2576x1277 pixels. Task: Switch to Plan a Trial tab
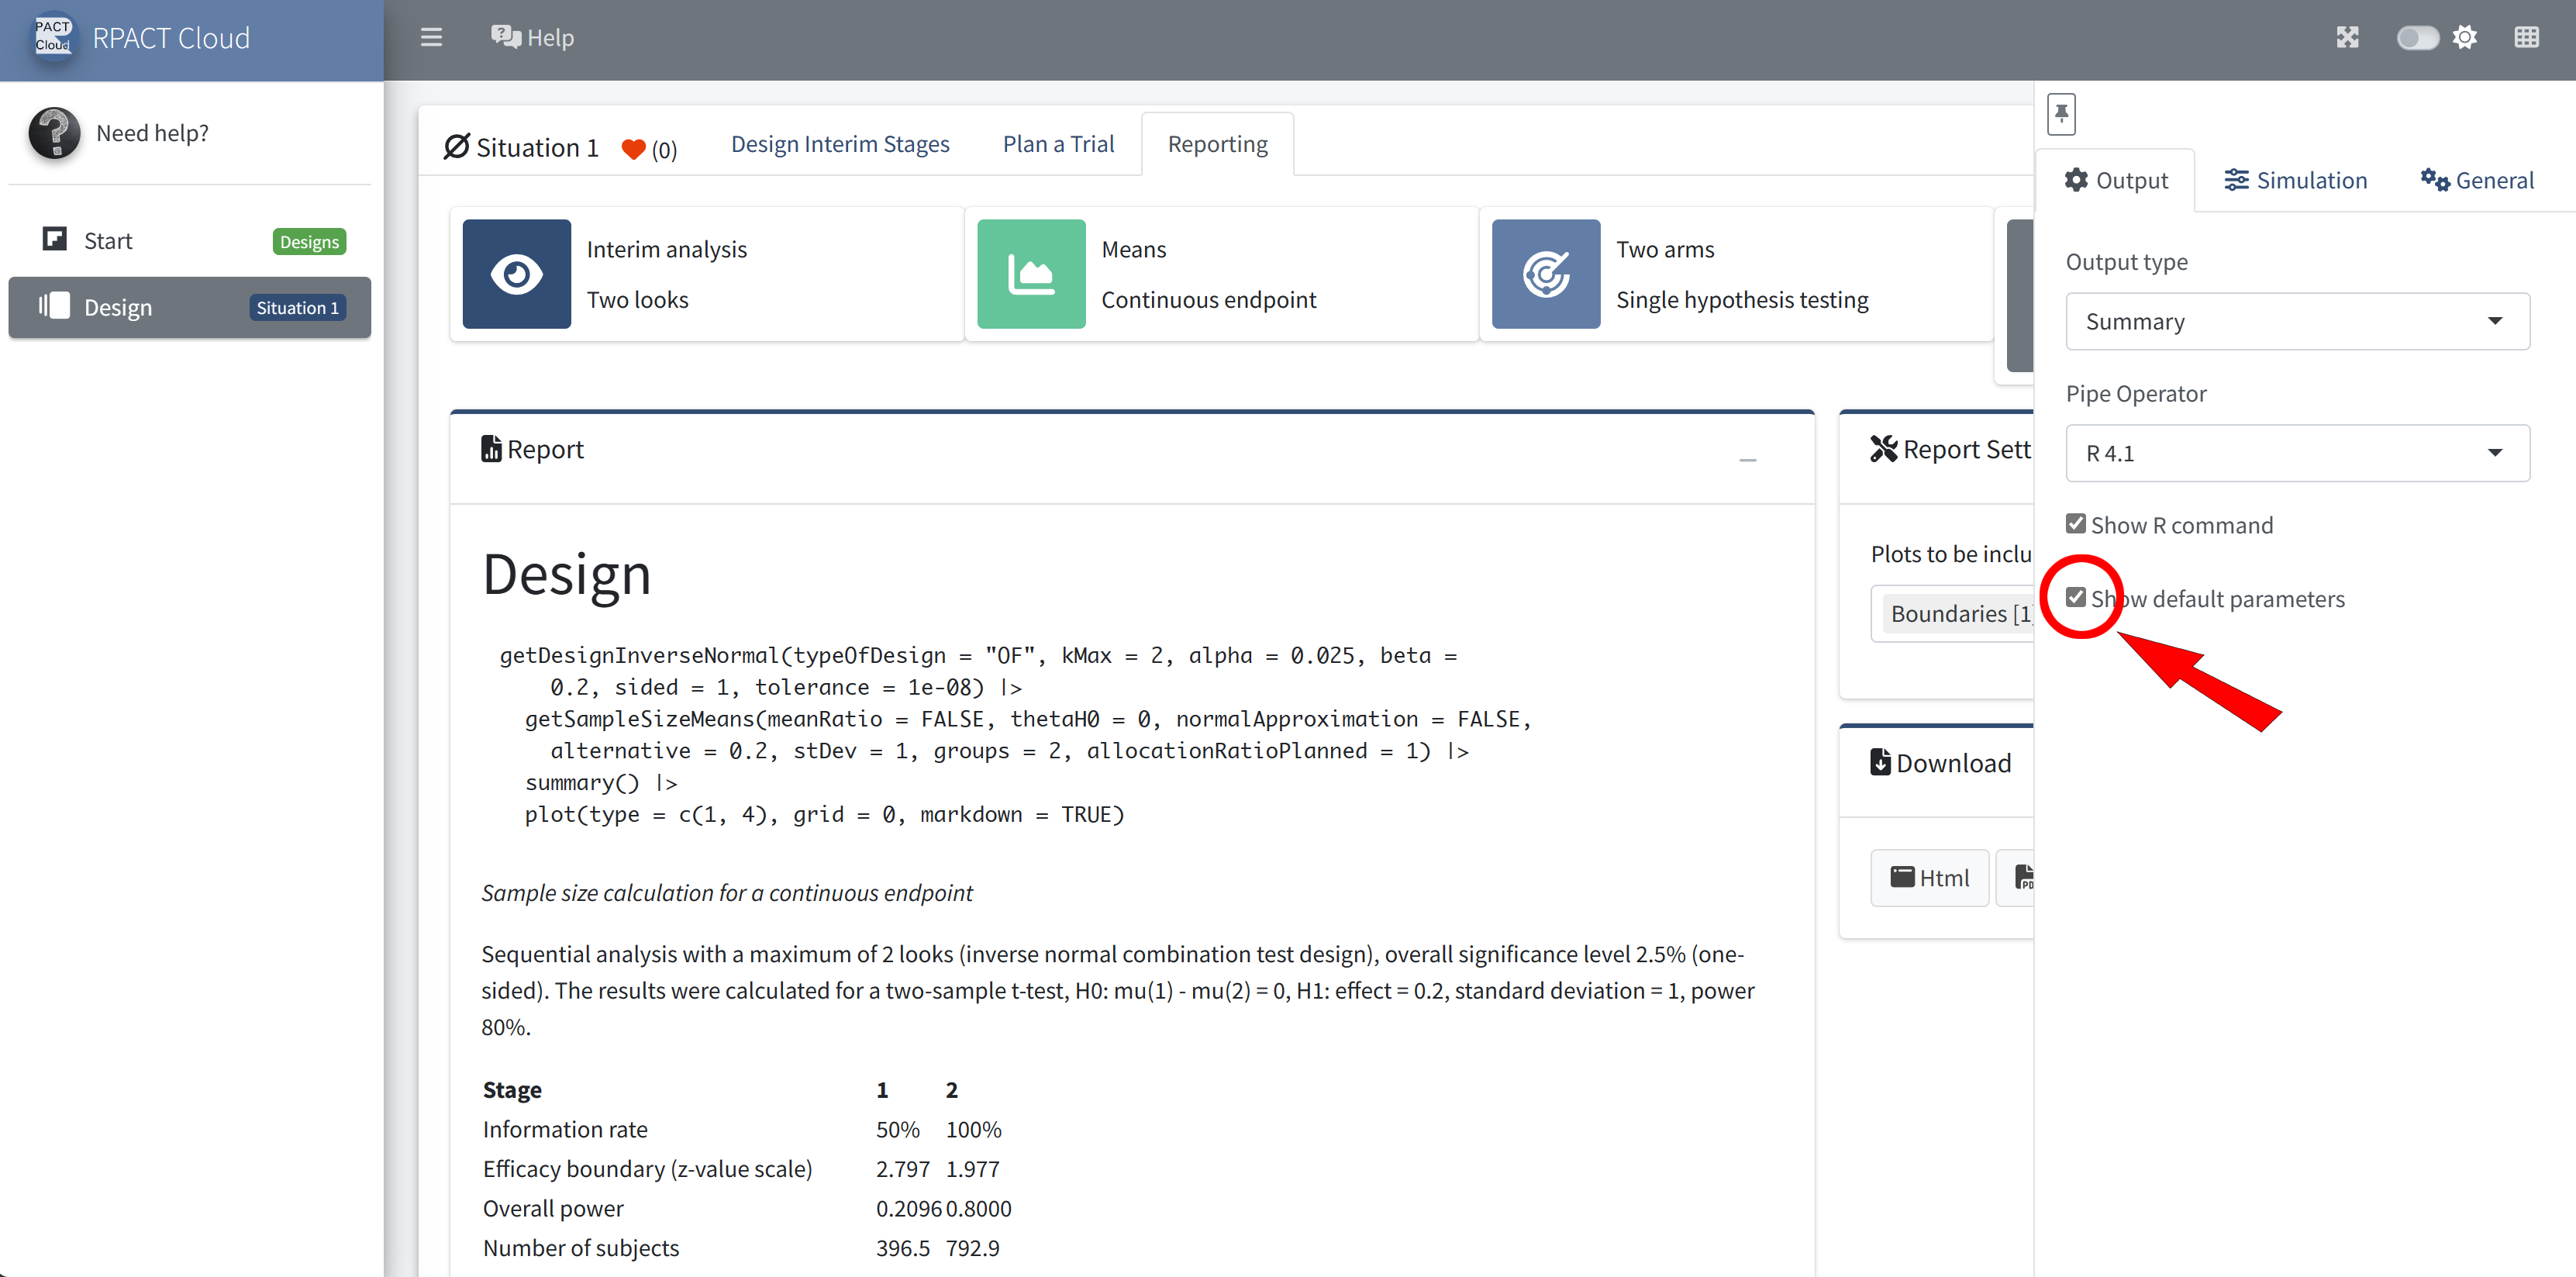1058,144
